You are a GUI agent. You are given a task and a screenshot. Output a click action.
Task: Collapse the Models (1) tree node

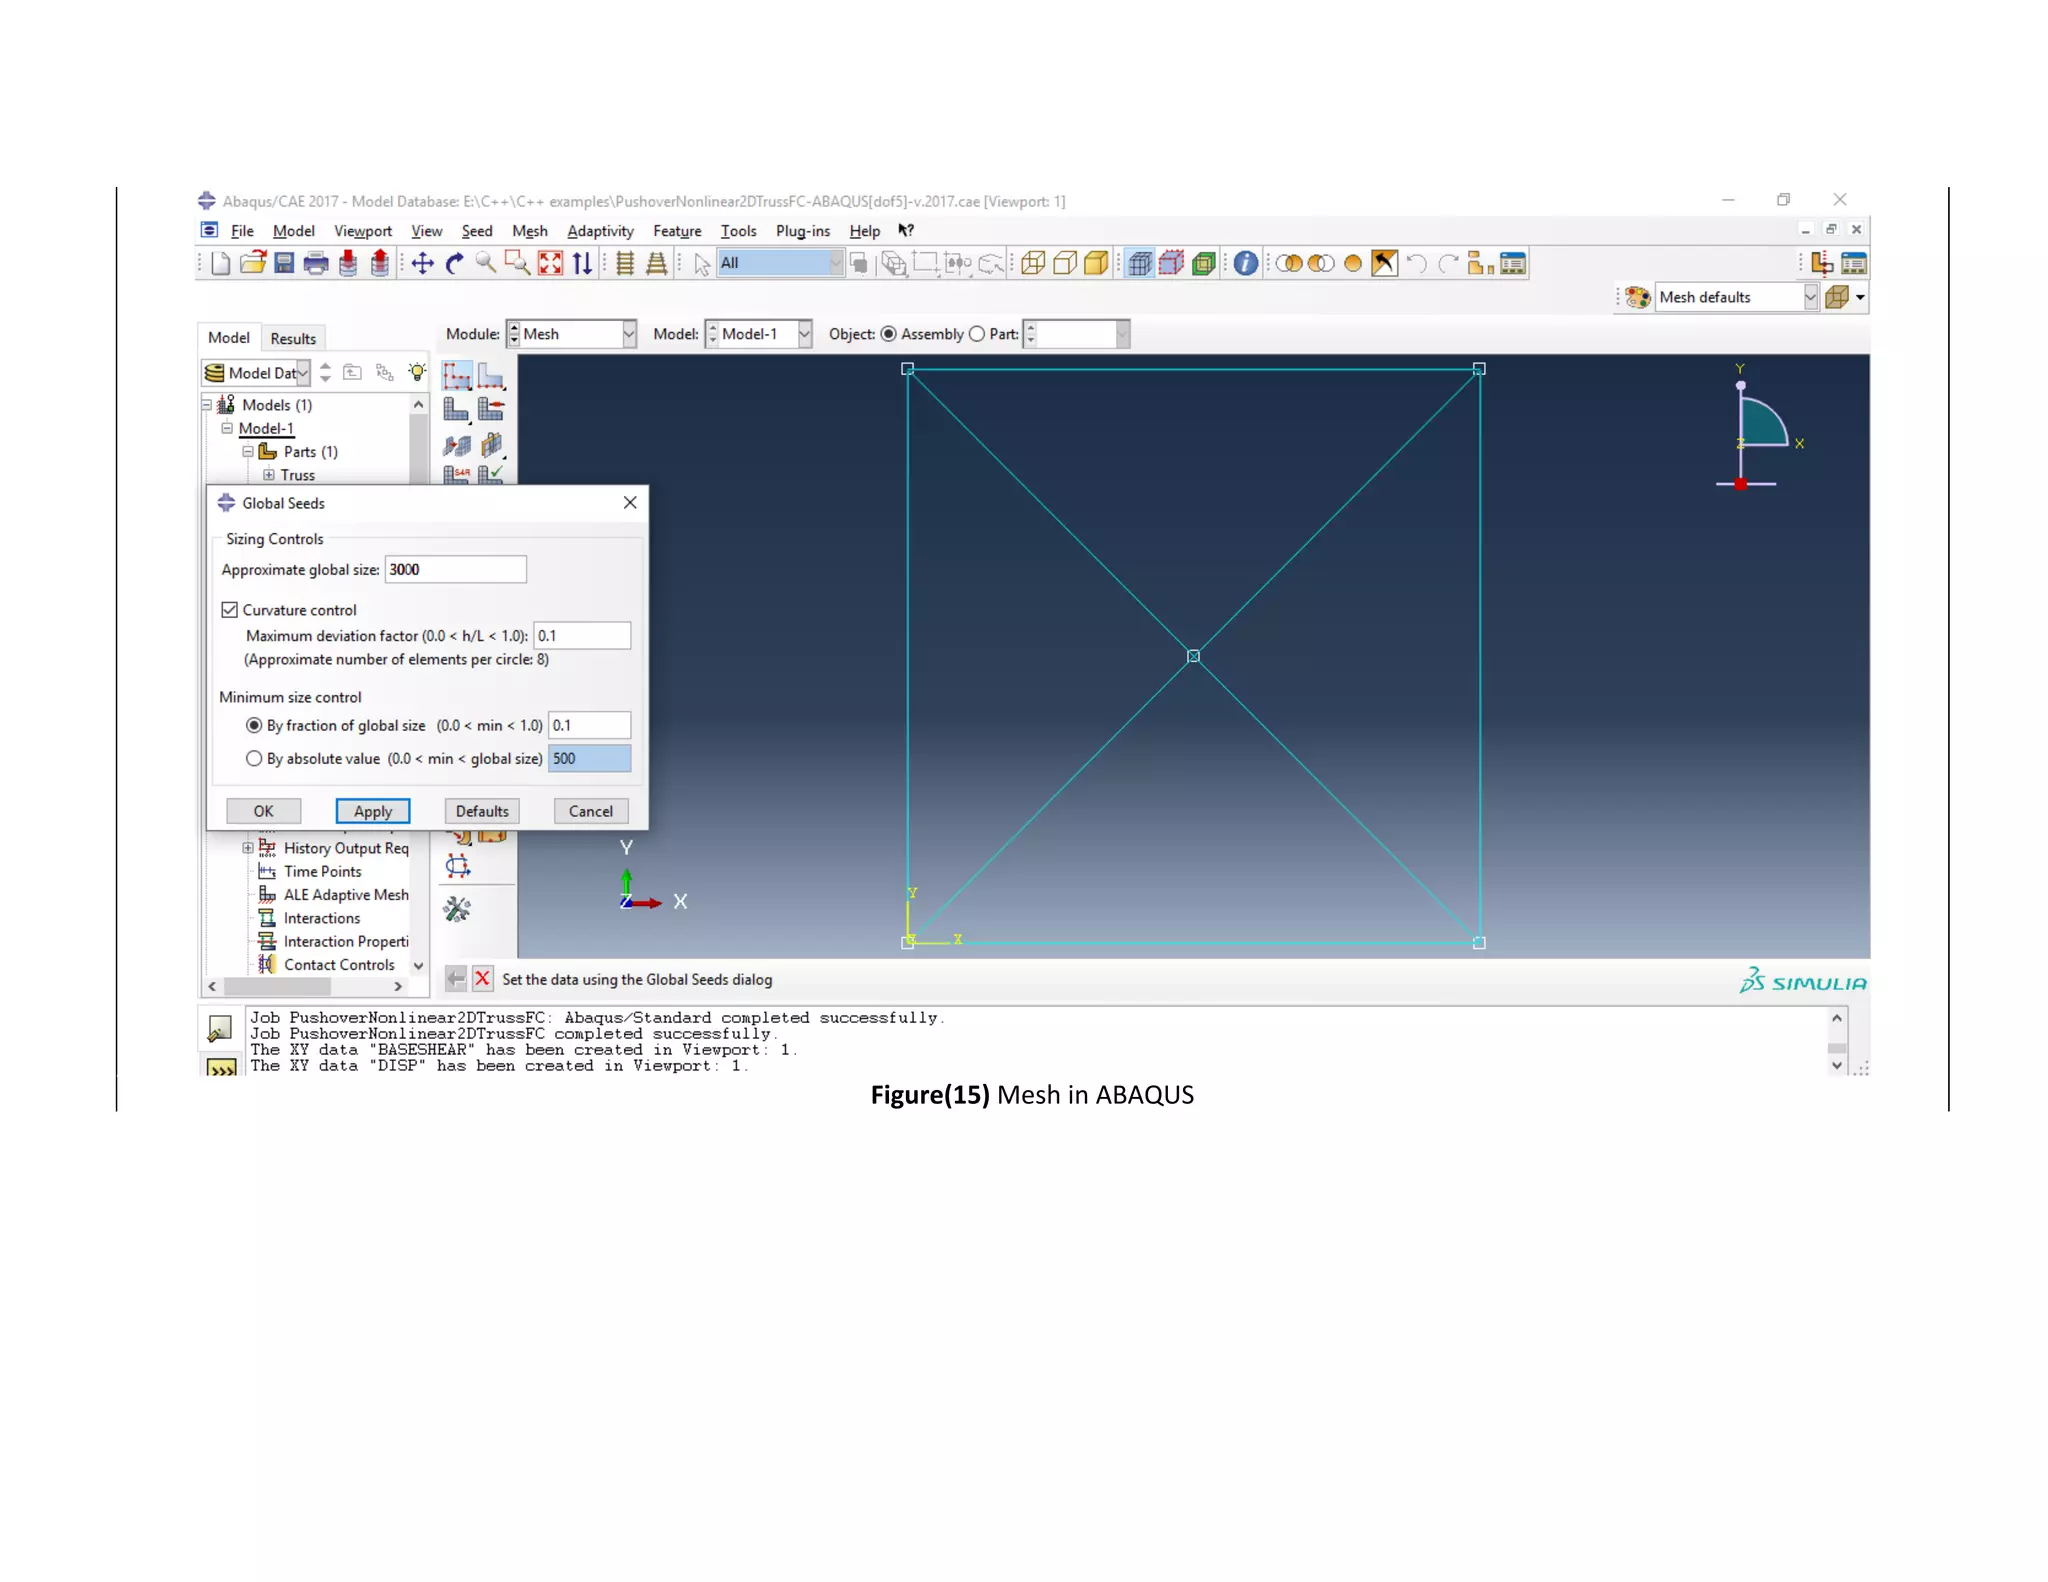[207, 405]
